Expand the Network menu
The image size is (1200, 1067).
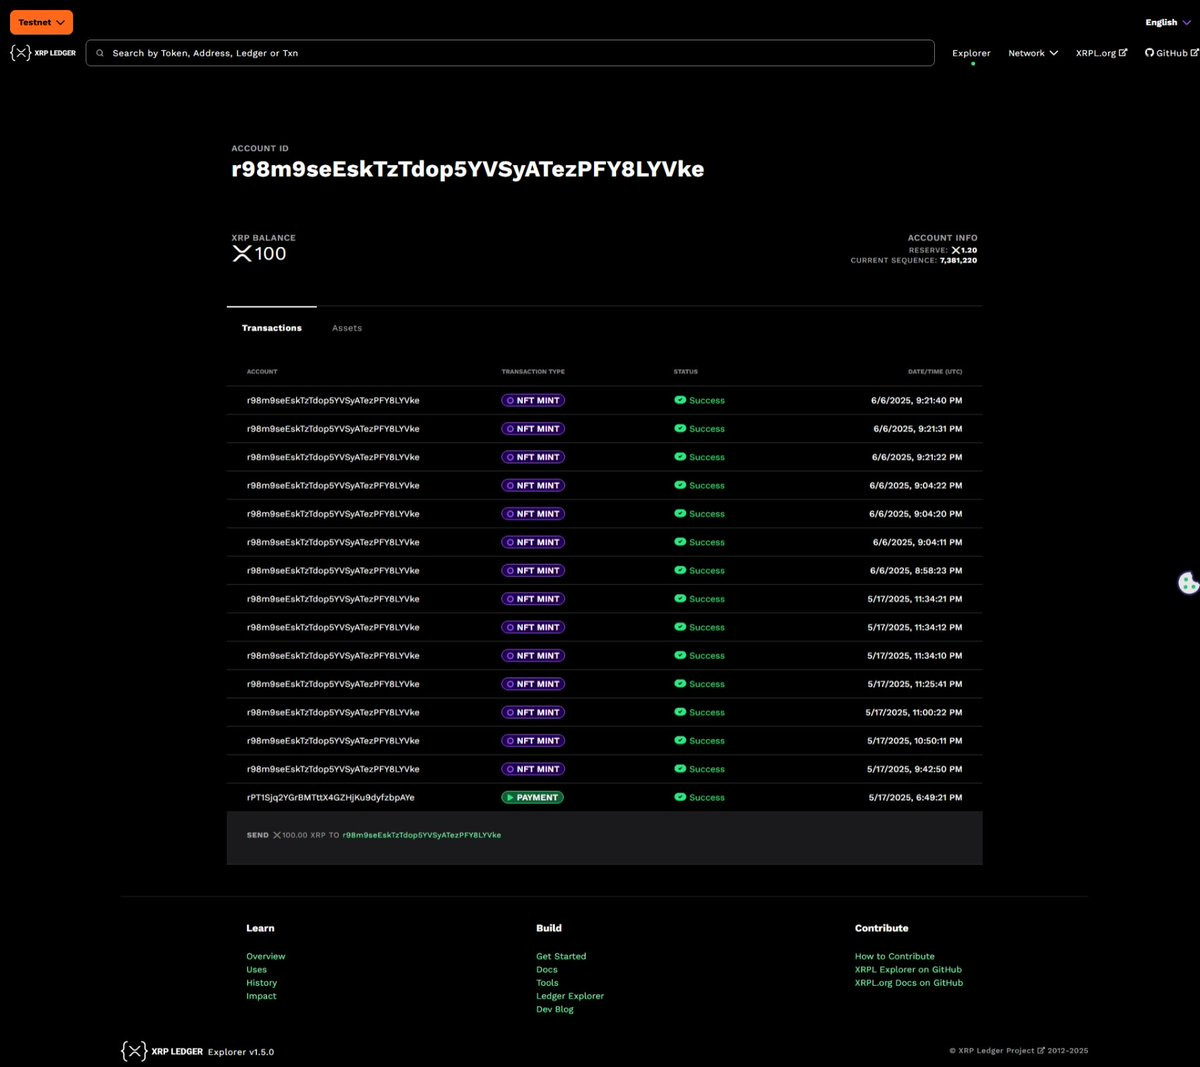click(1033, 53)
